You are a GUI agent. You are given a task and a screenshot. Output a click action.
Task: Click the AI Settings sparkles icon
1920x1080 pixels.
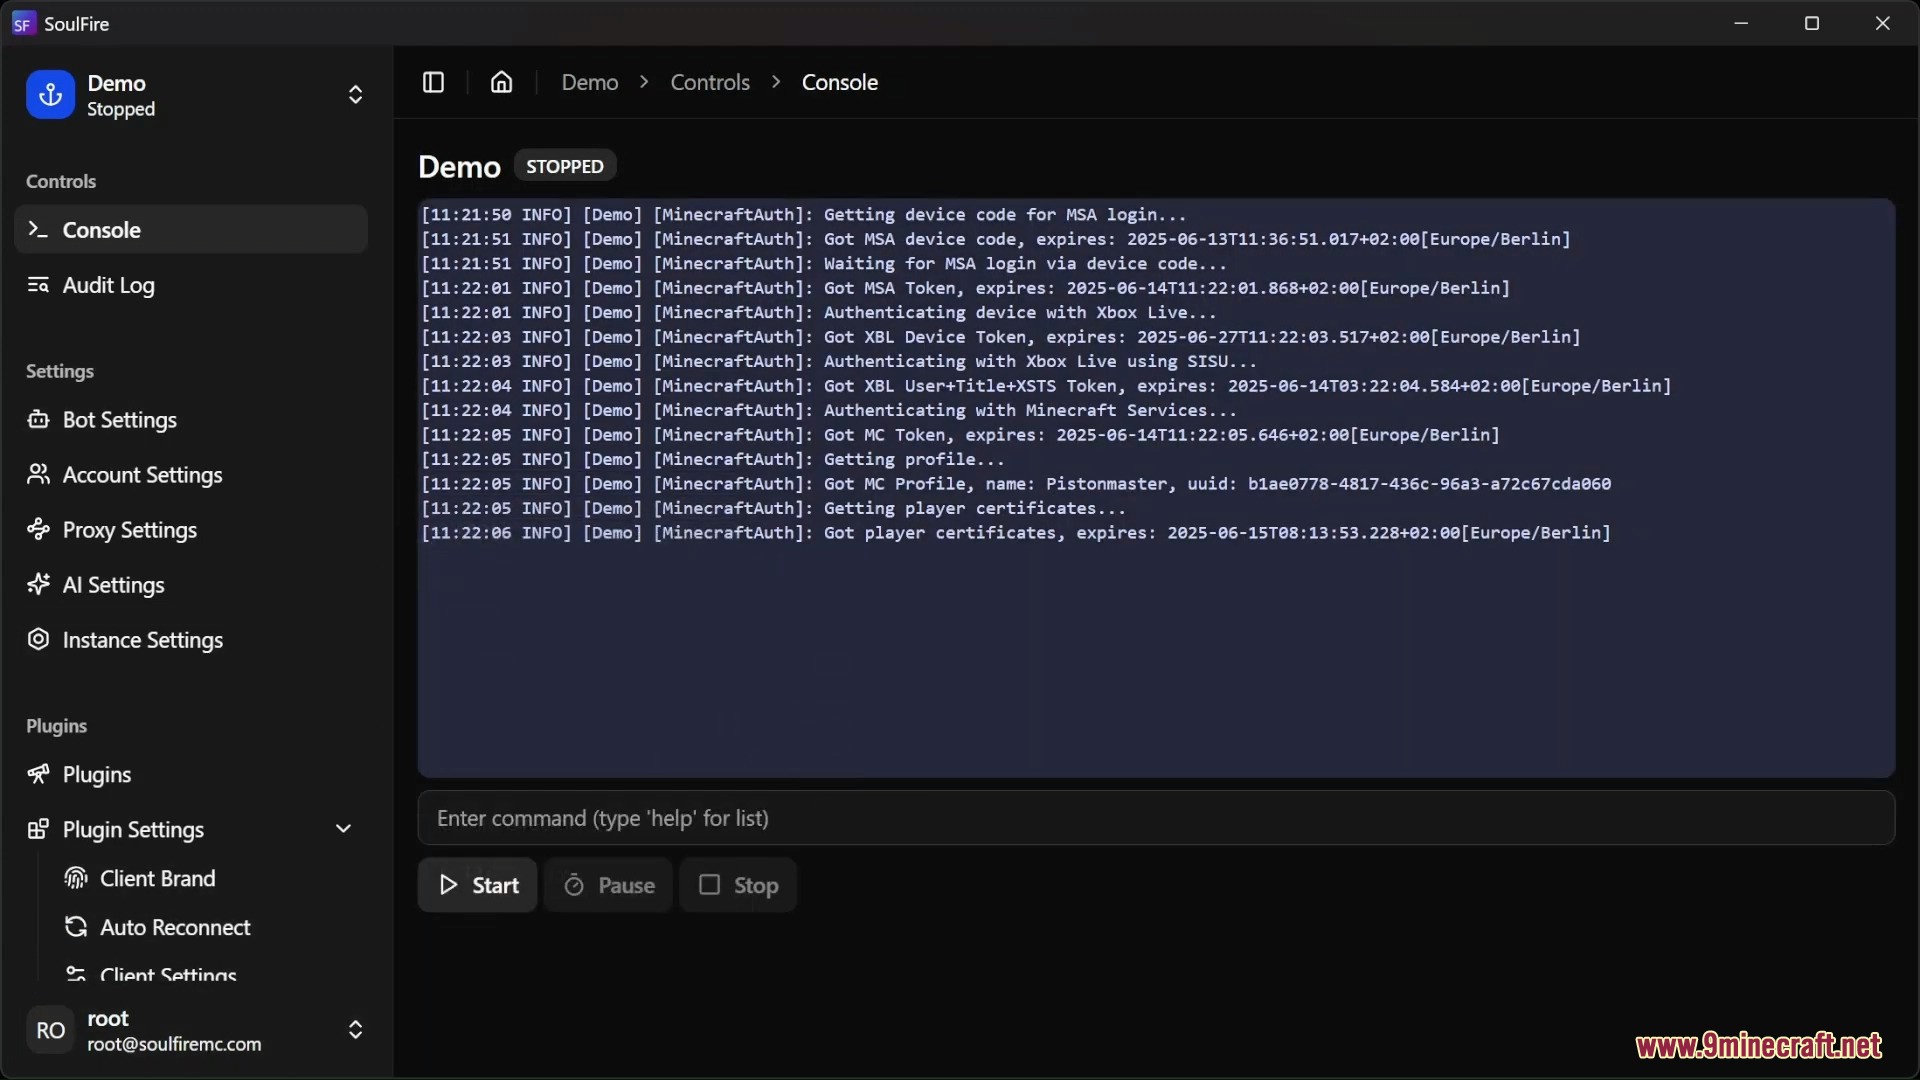point(38,584)
